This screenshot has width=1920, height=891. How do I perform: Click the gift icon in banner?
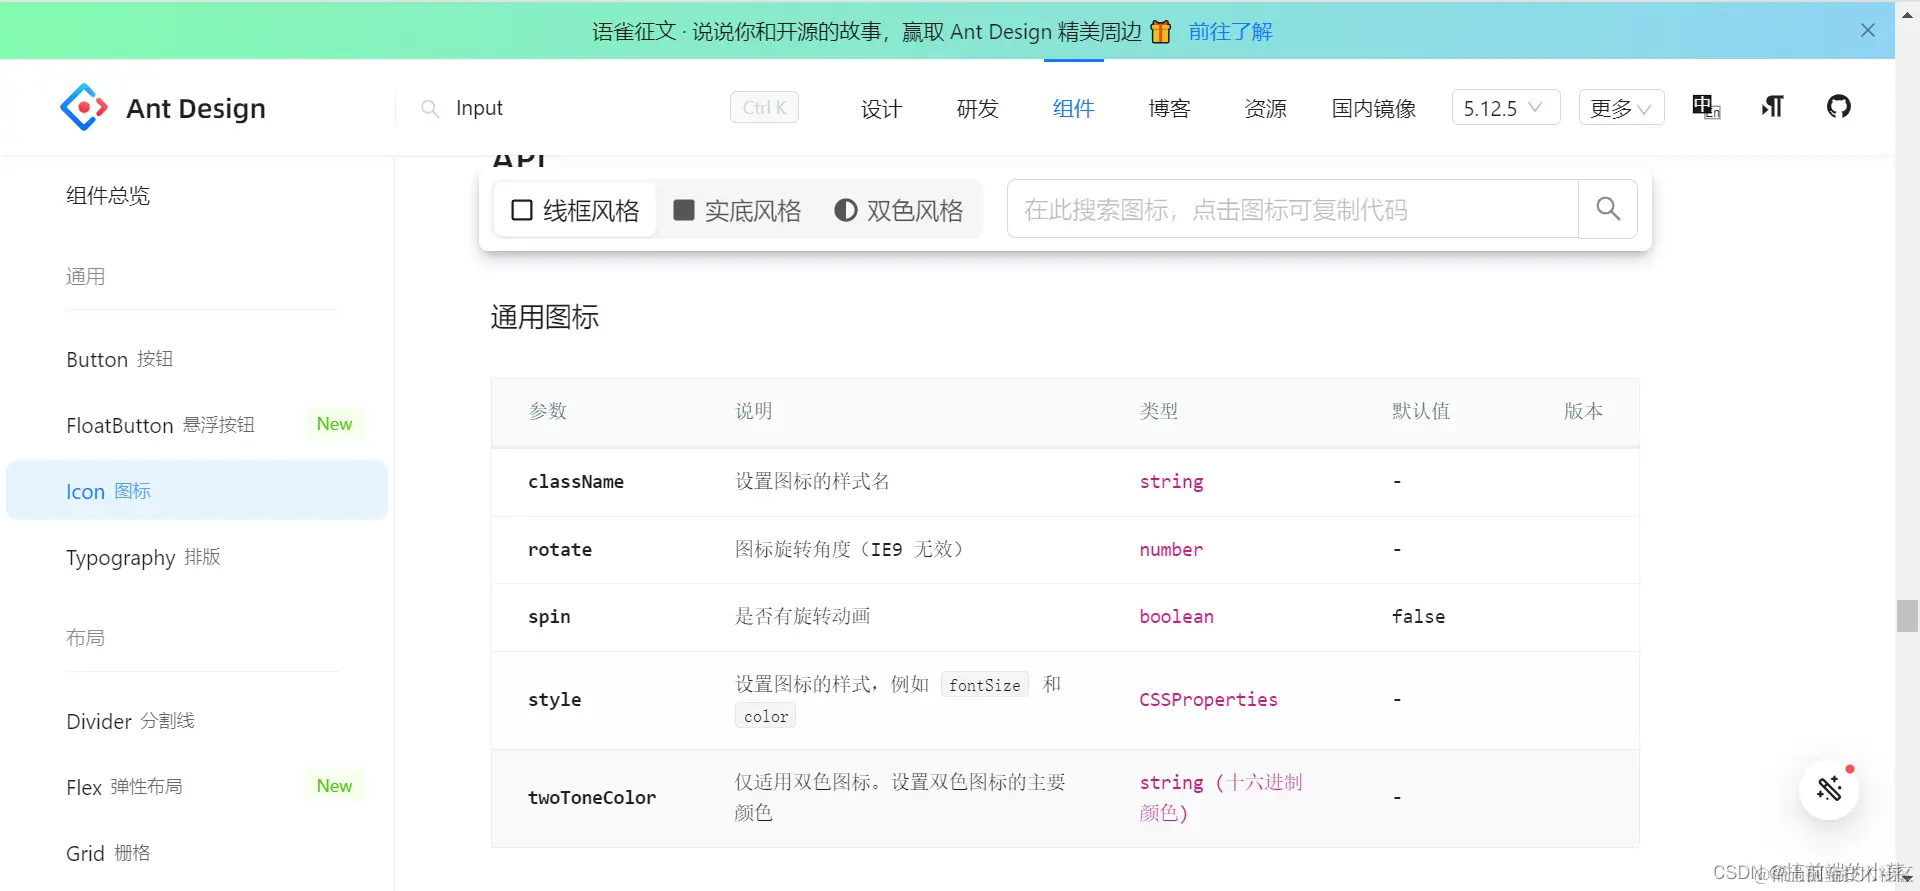1161,32
